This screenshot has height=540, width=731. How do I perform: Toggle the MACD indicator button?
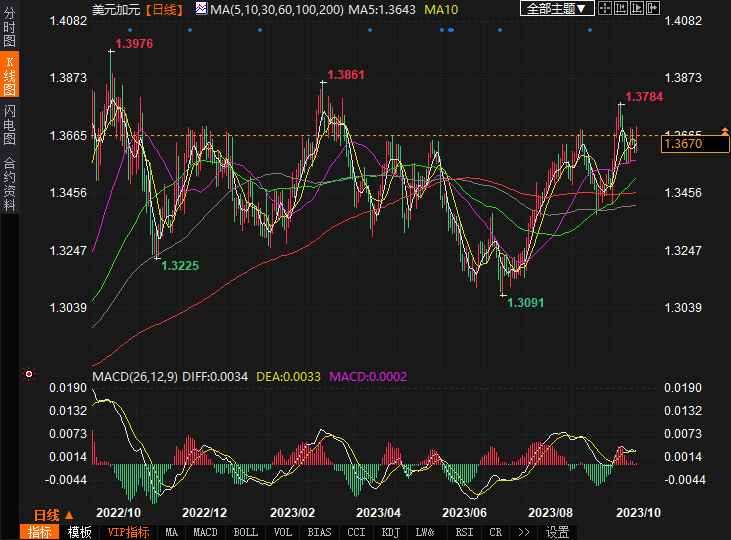(205, 532)
